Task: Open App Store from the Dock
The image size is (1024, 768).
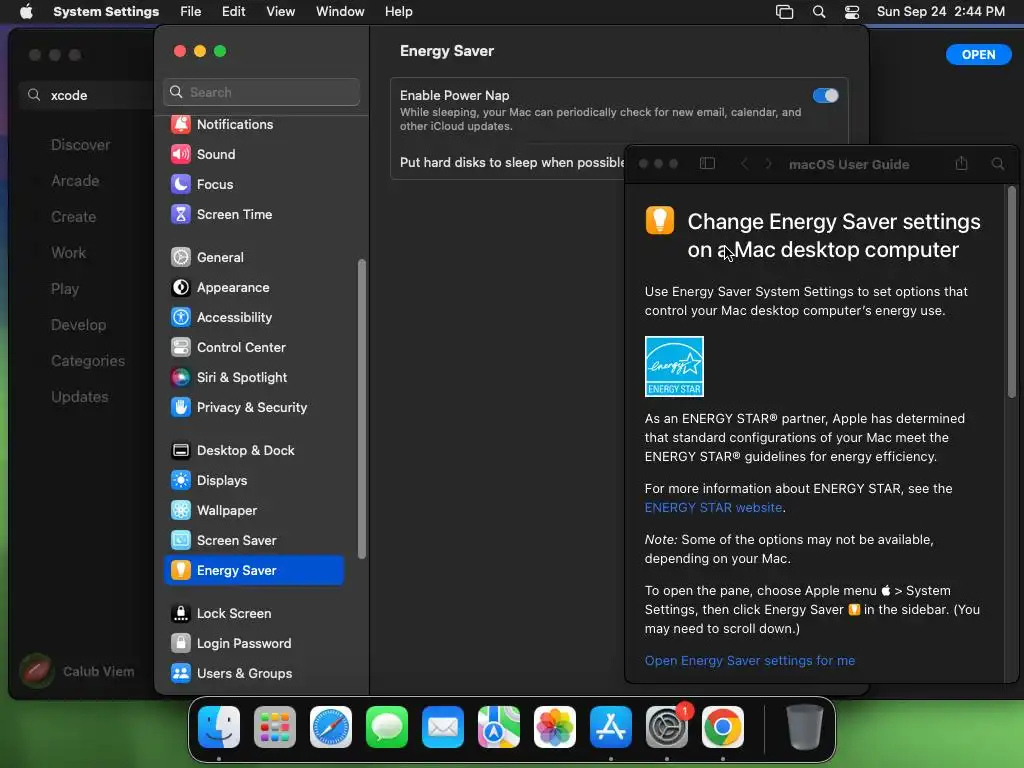Action: (x=611, y=727)
